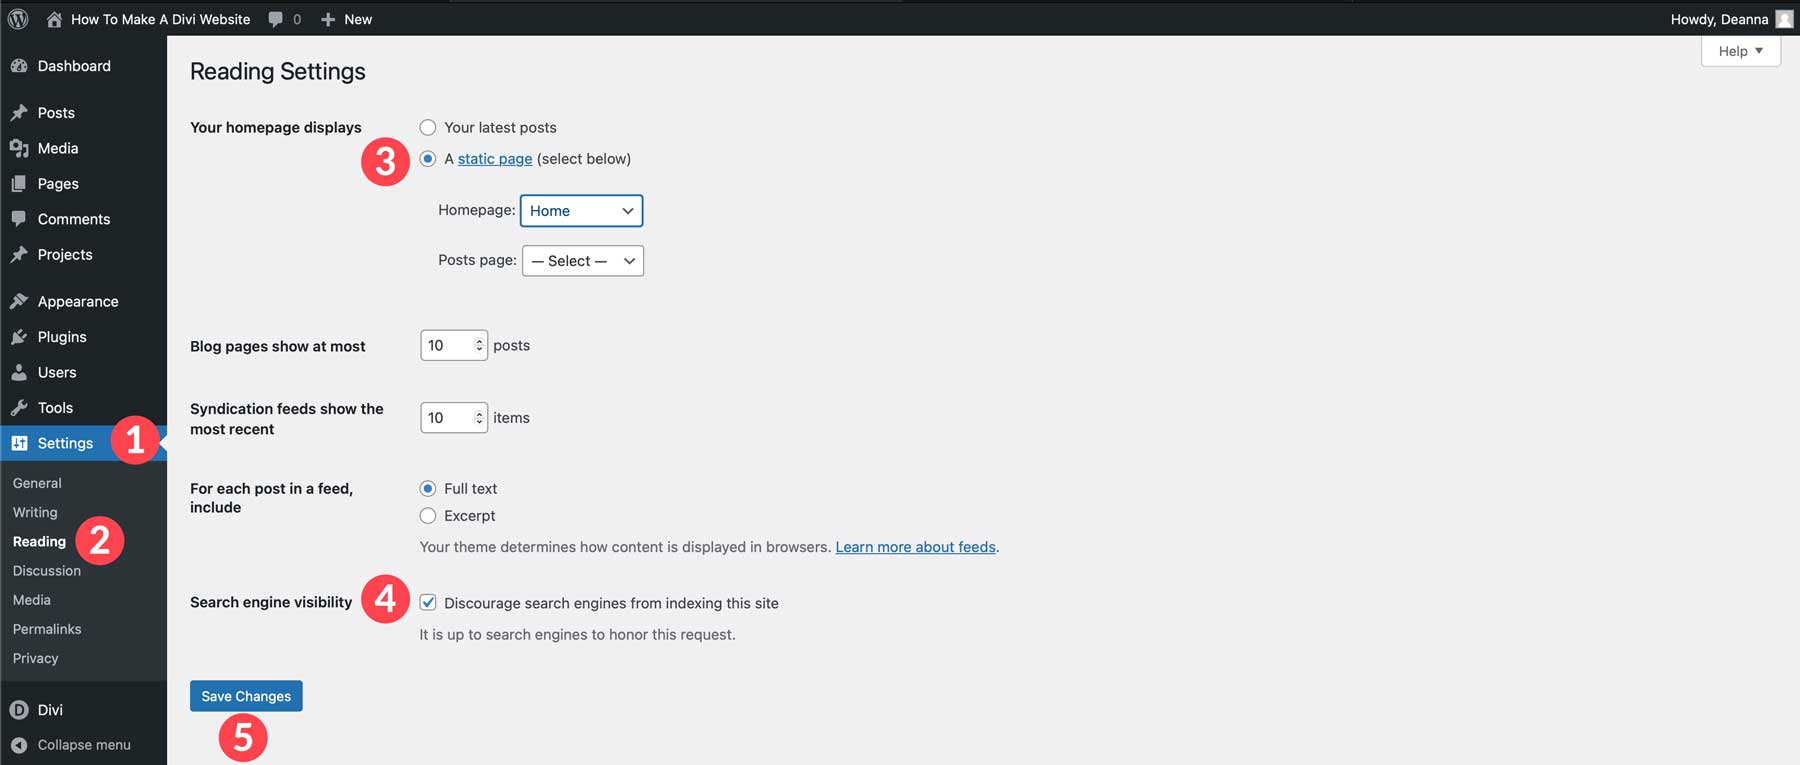Open 'Learn more about feeds' link
1800x765 pixels.
916,547
